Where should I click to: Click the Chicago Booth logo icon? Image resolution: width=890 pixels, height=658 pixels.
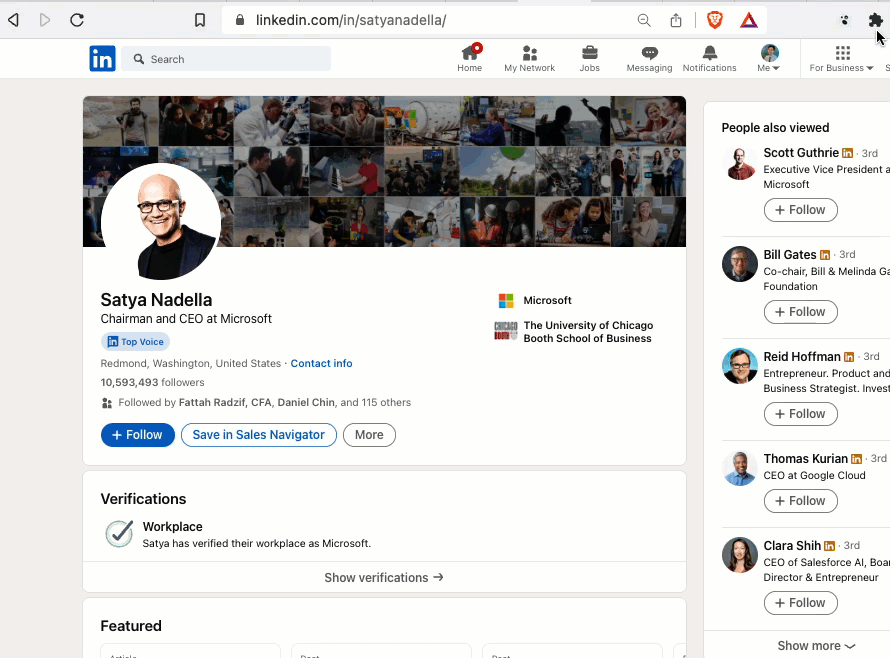(506, 330)
